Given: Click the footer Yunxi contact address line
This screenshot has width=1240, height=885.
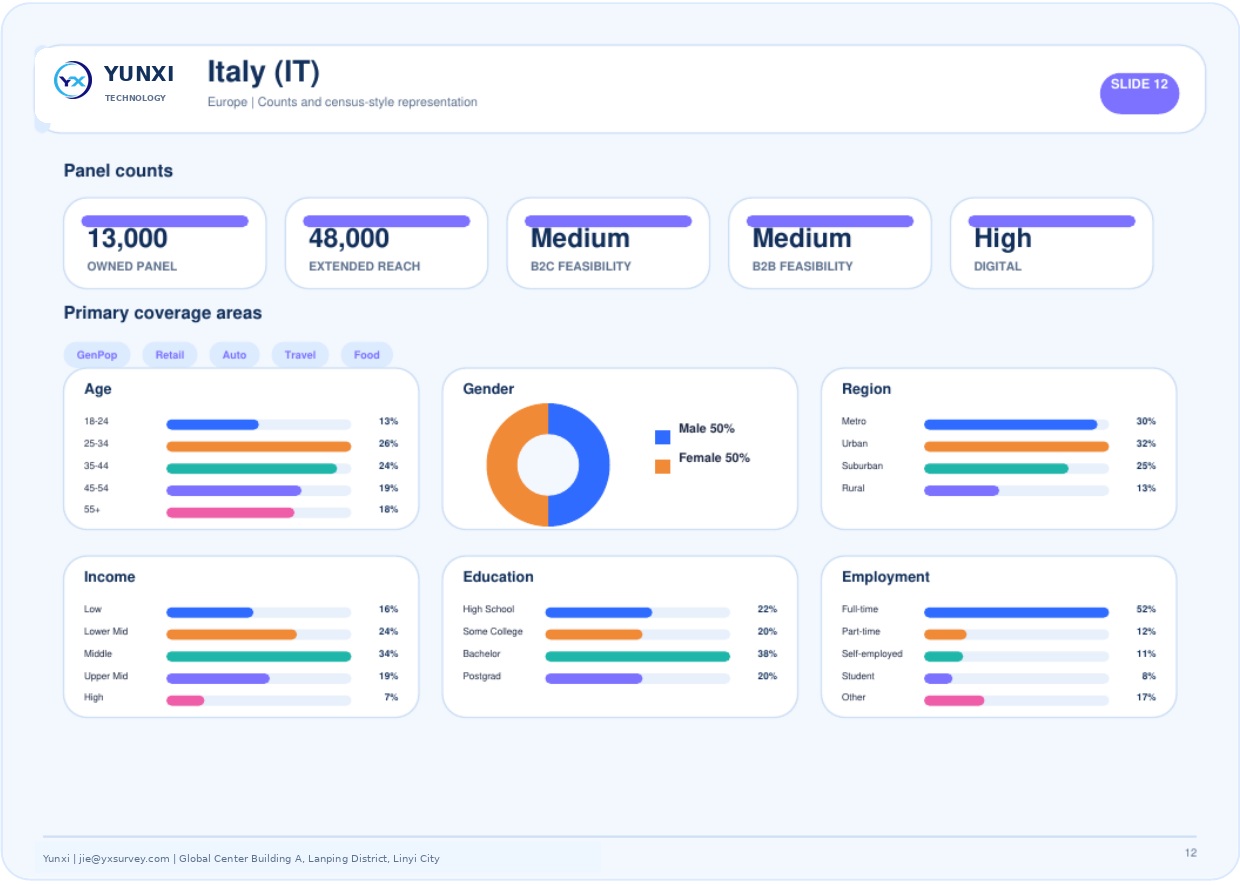Looking at the screenshot, I should tap(241, 859).
